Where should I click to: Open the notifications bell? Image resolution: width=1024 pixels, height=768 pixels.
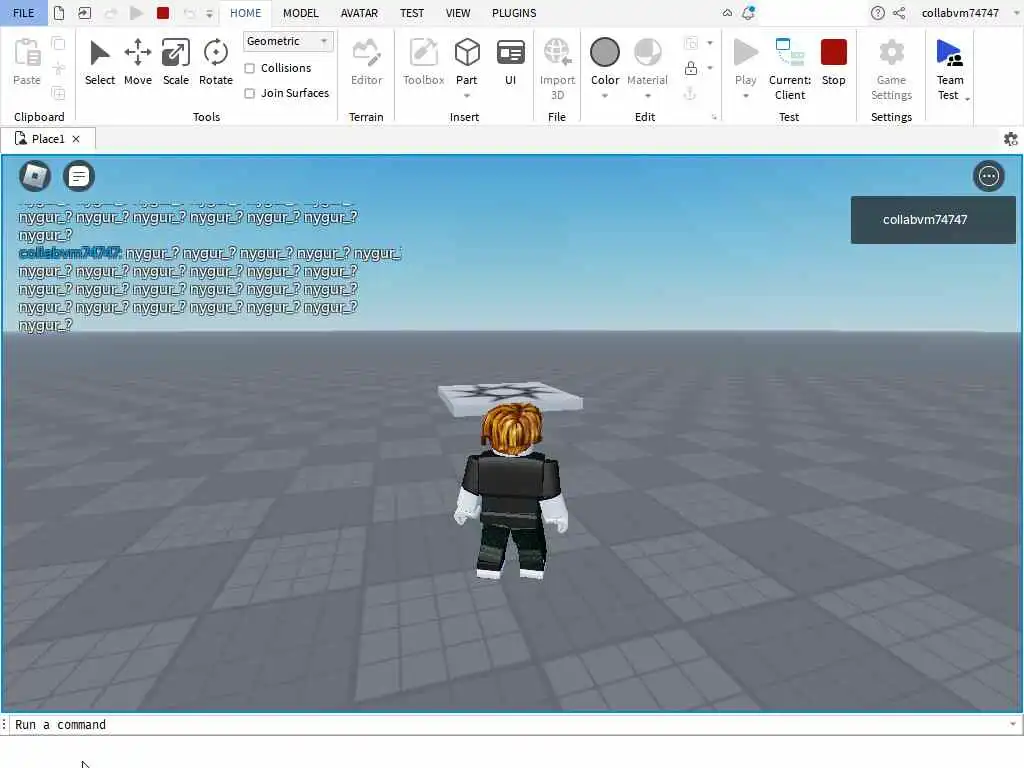[x=748, y=12]
